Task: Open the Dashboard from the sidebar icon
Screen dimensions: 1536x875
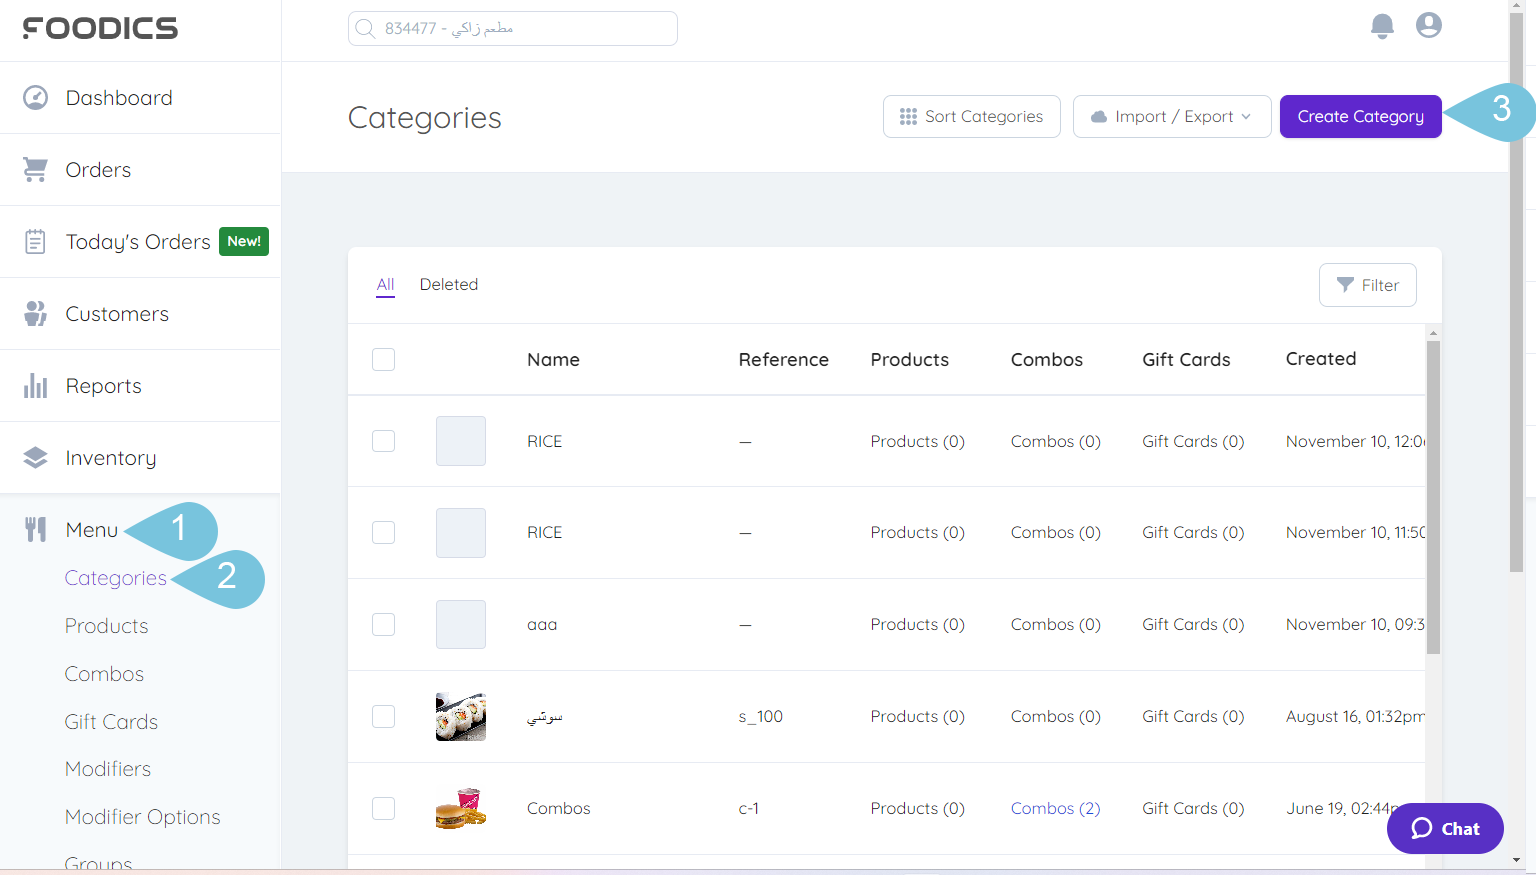Action: click(x=36, y=97)
